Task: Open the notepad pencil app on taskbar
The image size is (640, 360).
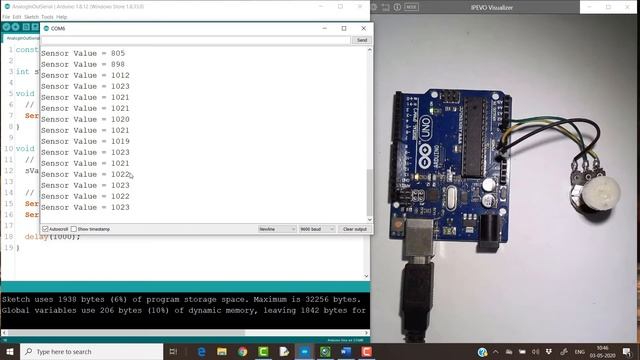Action: tap(284, 351)
